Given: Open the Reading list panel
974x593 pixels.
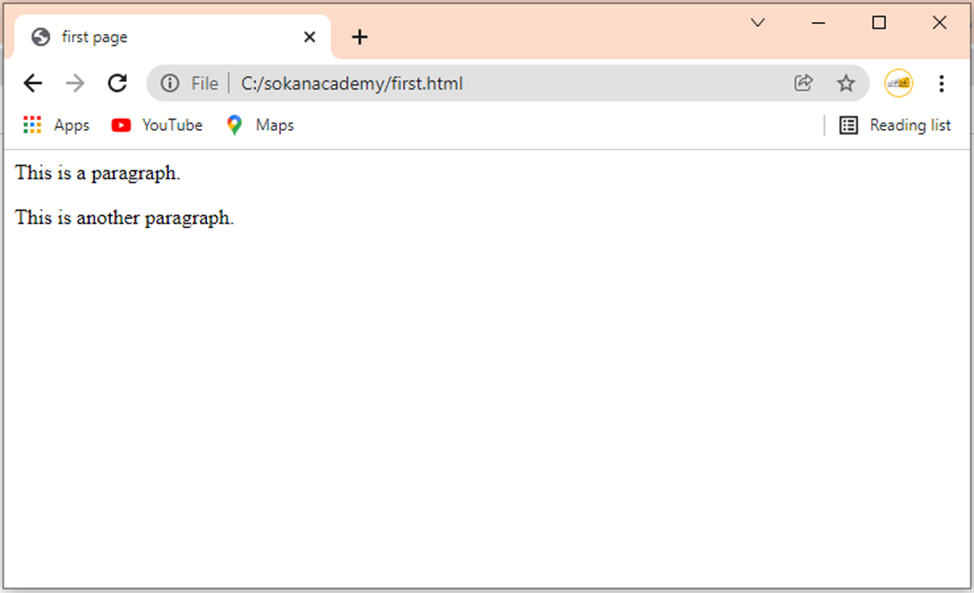Looking at the screenshot, I should pyautogui.click(x=895, y=125).
